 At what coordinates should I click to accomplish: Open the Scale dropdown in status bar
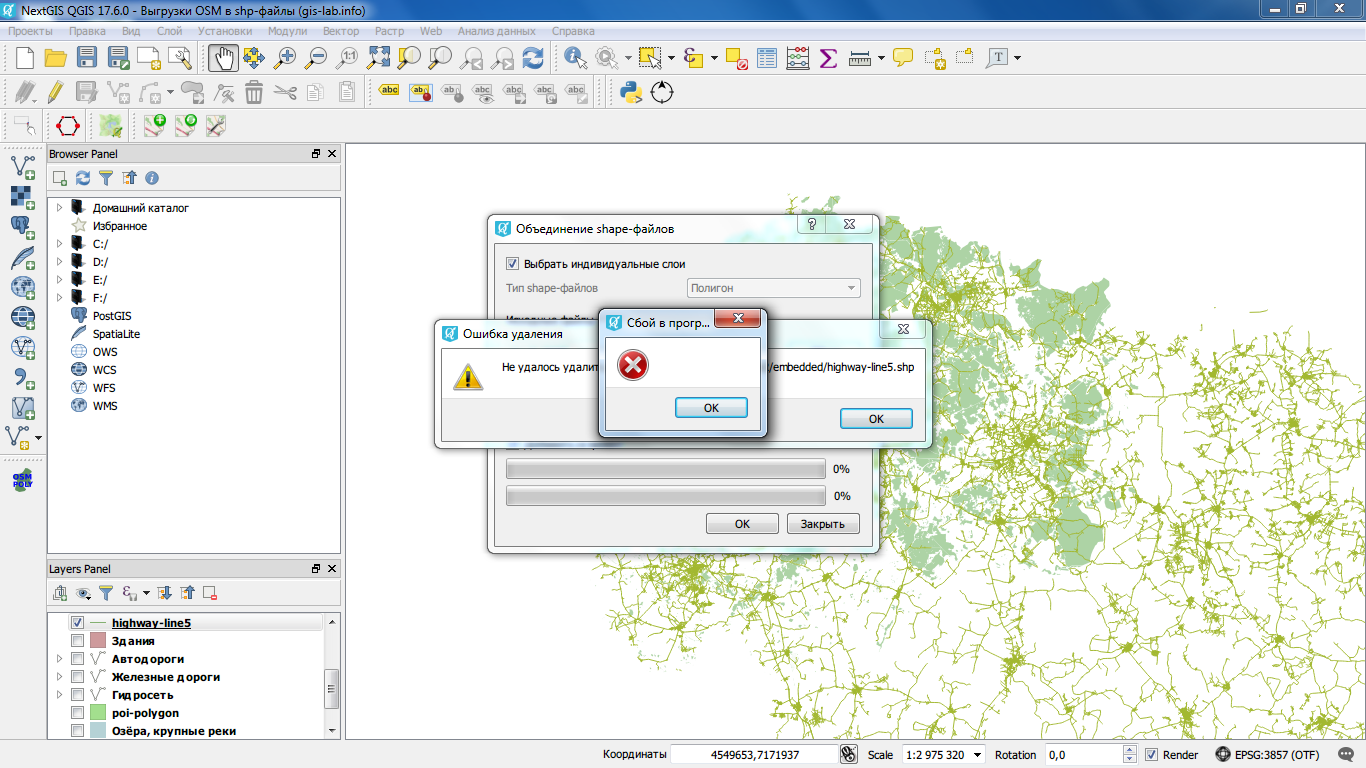977,755
